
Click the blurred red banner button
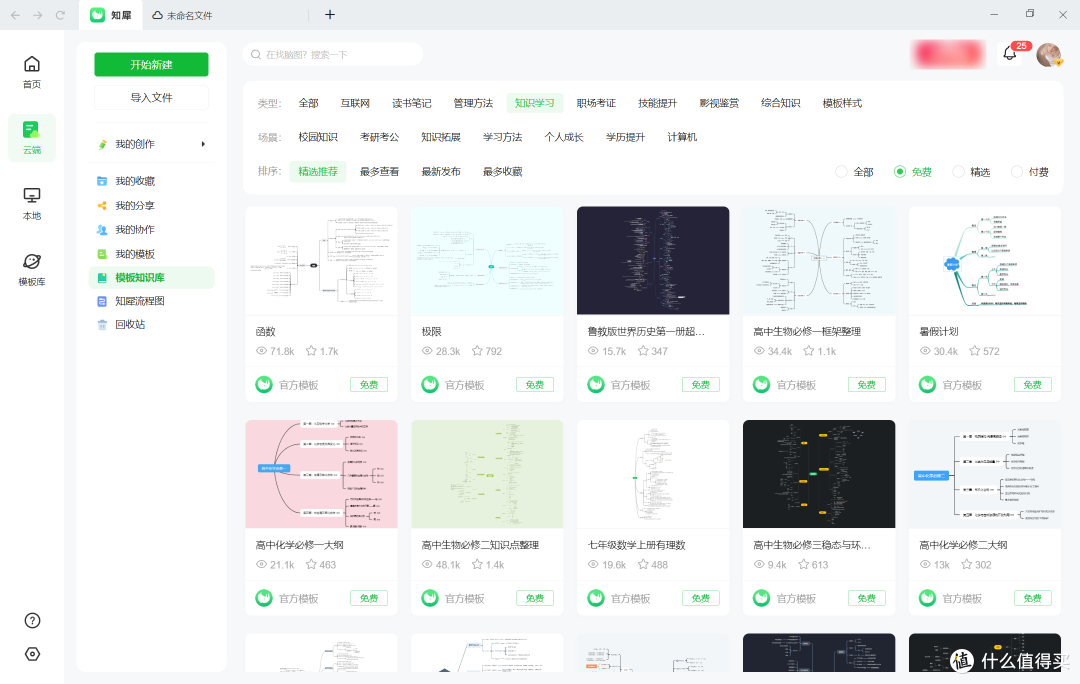click(x=948, y=54)
